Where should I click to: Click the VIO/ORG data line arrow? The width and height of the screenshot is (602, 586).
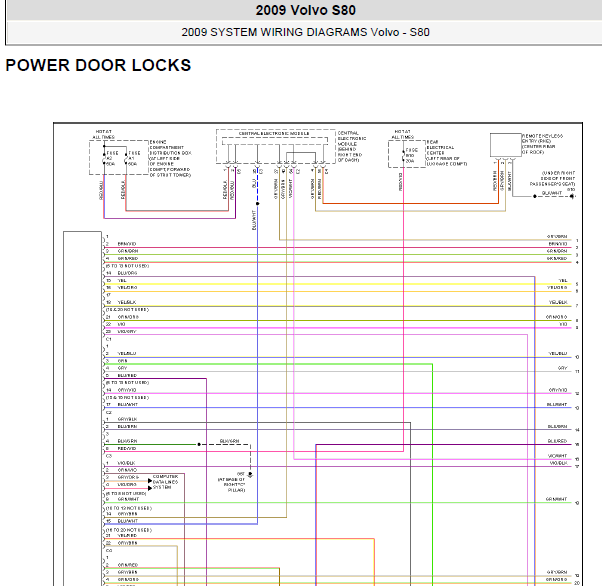tap(150, 488)
